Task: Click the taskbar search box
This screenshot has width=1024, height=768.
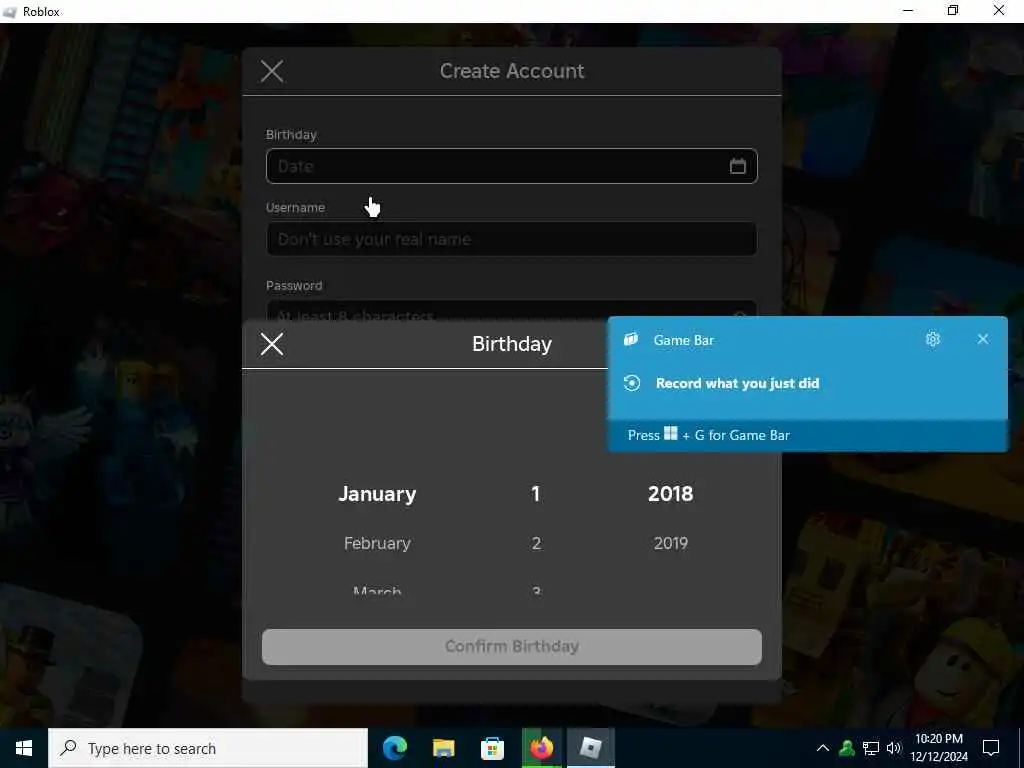Action: (x=208, y=748)
